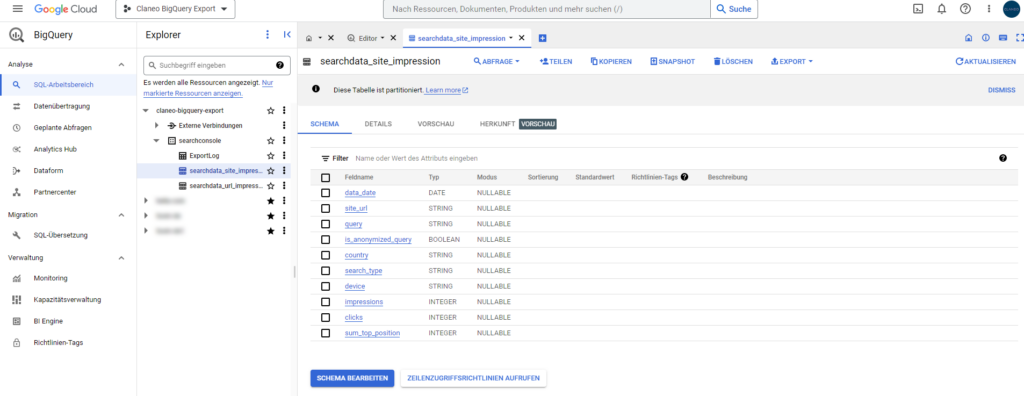Switch to the DETAILS tab
This screenshot has height=396, width=1024.
pos(378,124)
